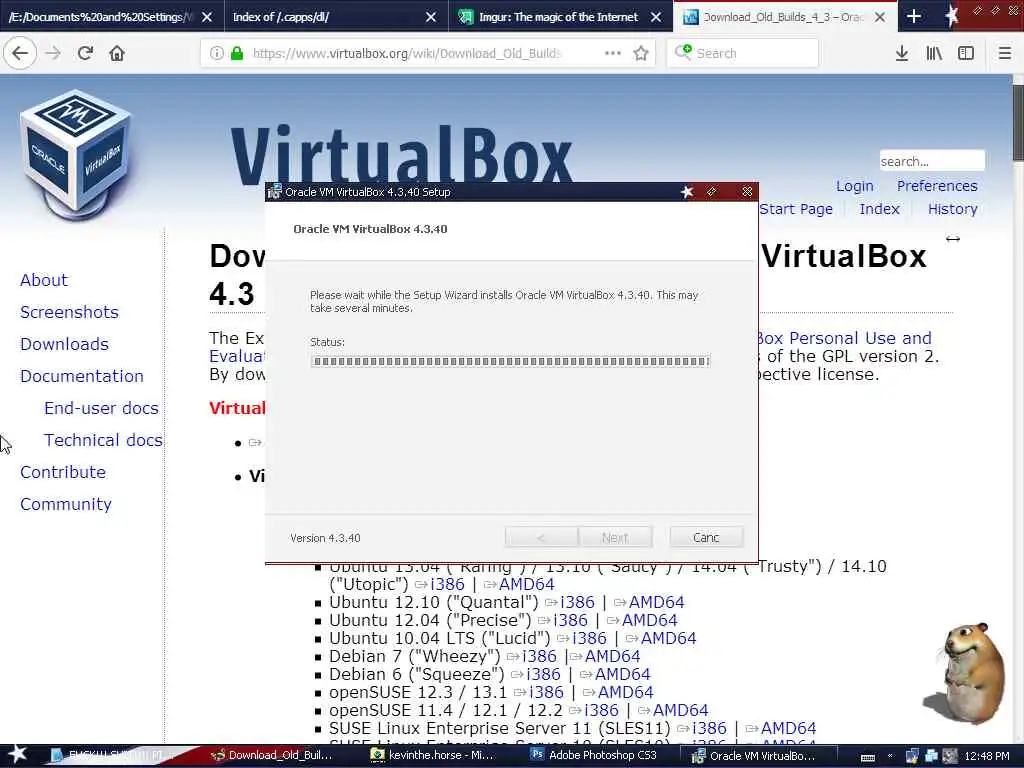Open Contribute sidebar link
1024x768 pixels.
[63, 472]
